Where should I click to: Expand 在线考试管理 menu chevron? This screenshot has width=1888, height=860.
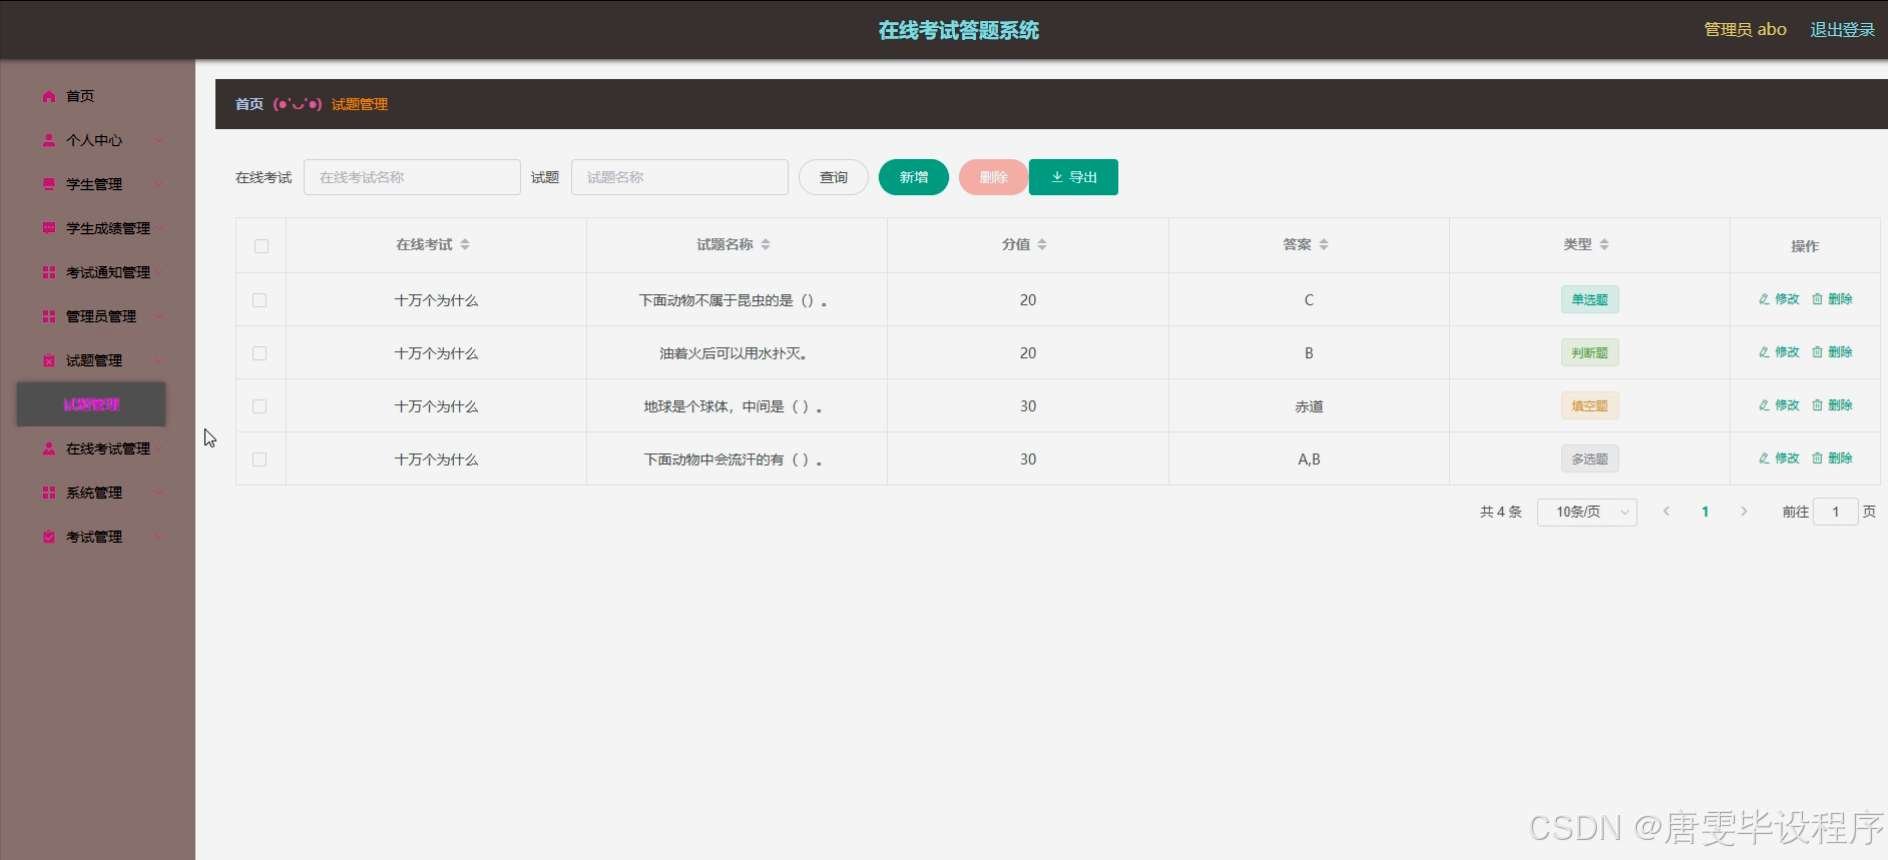[159, 449]
